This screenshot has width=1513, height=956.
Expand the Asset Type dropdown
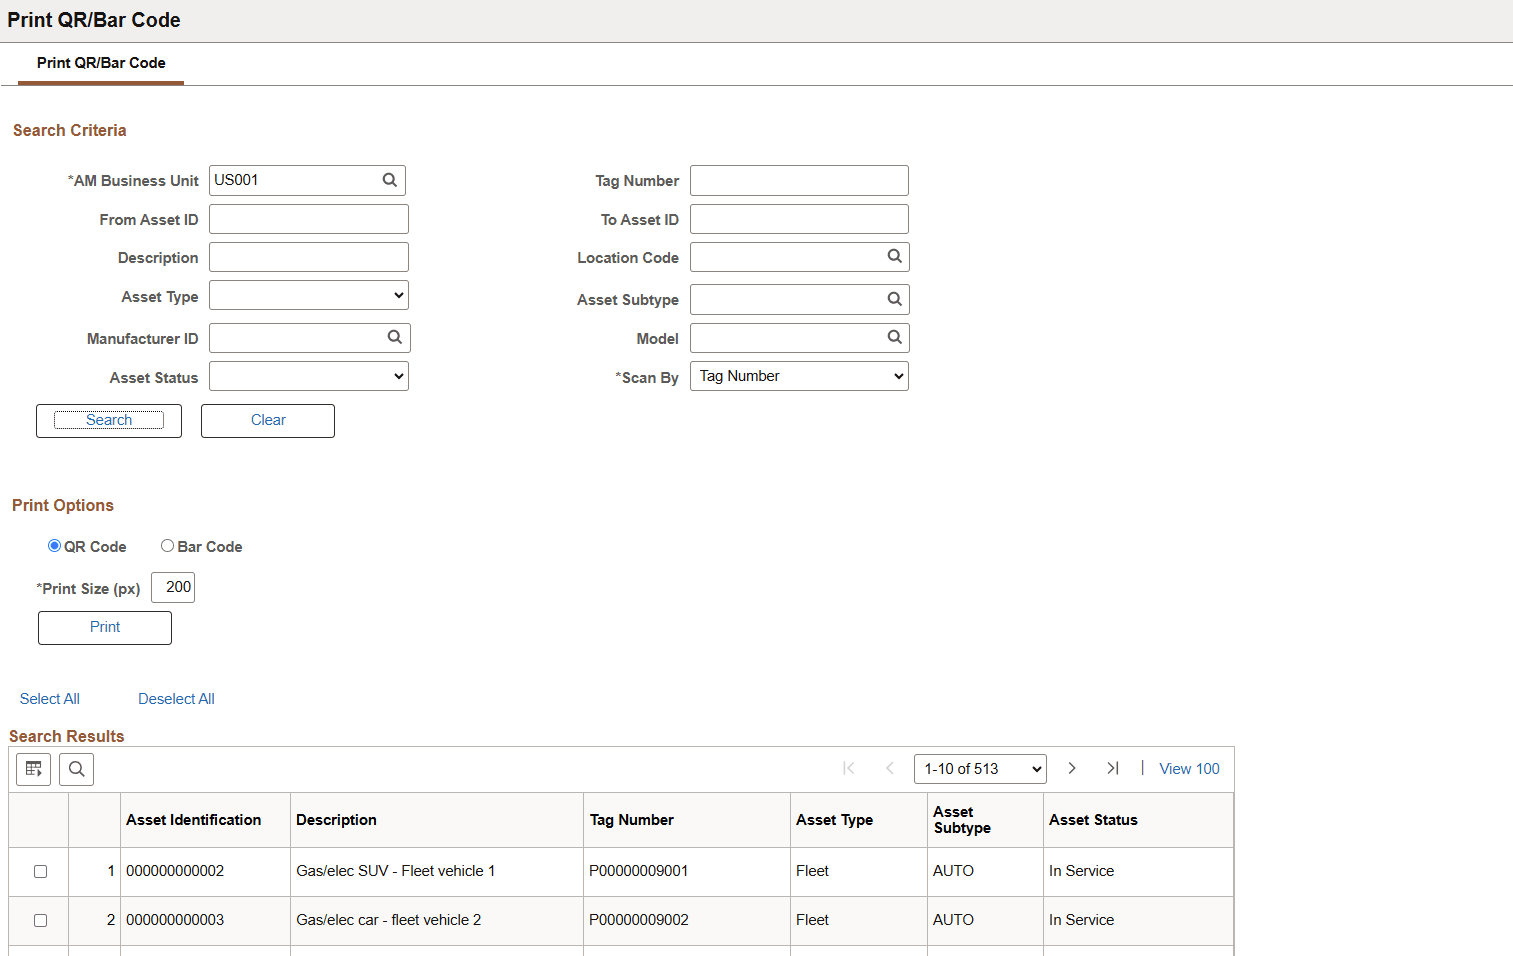coord(309,295)
